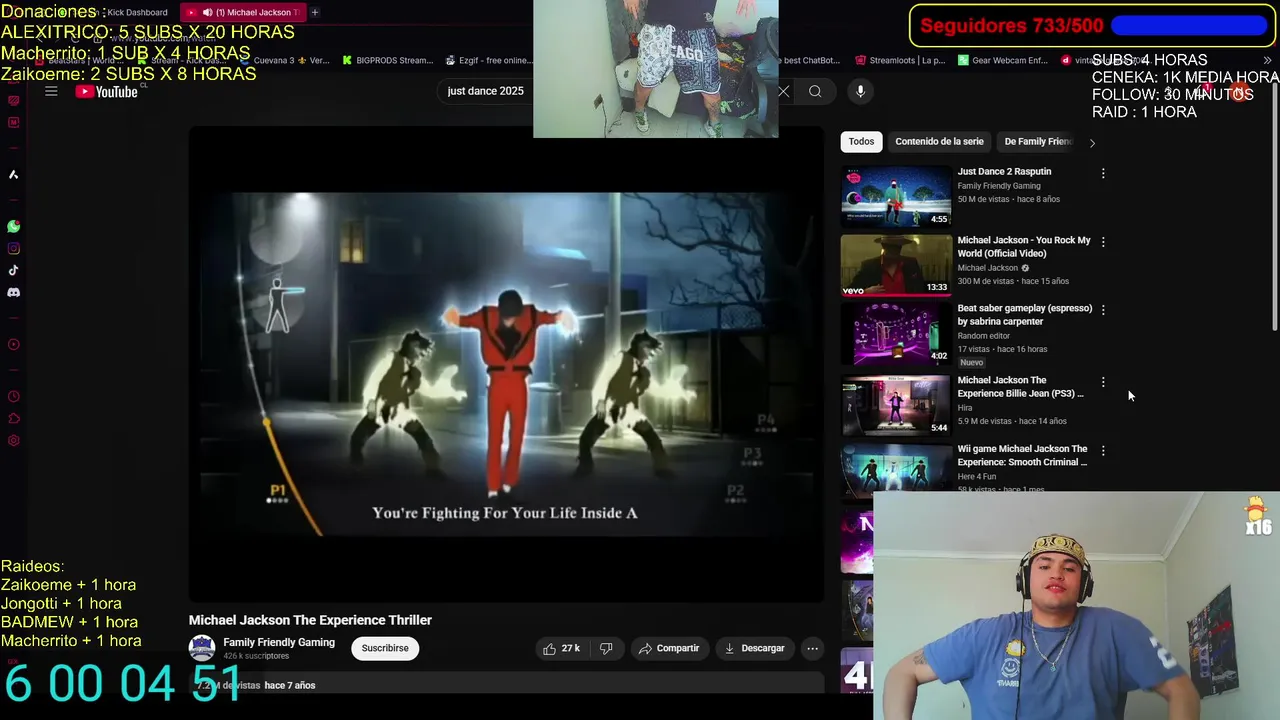Click 'Michael Jackson The Experience Thriller' video title
Screen dimensions: 1280x720
click(310, 620)
